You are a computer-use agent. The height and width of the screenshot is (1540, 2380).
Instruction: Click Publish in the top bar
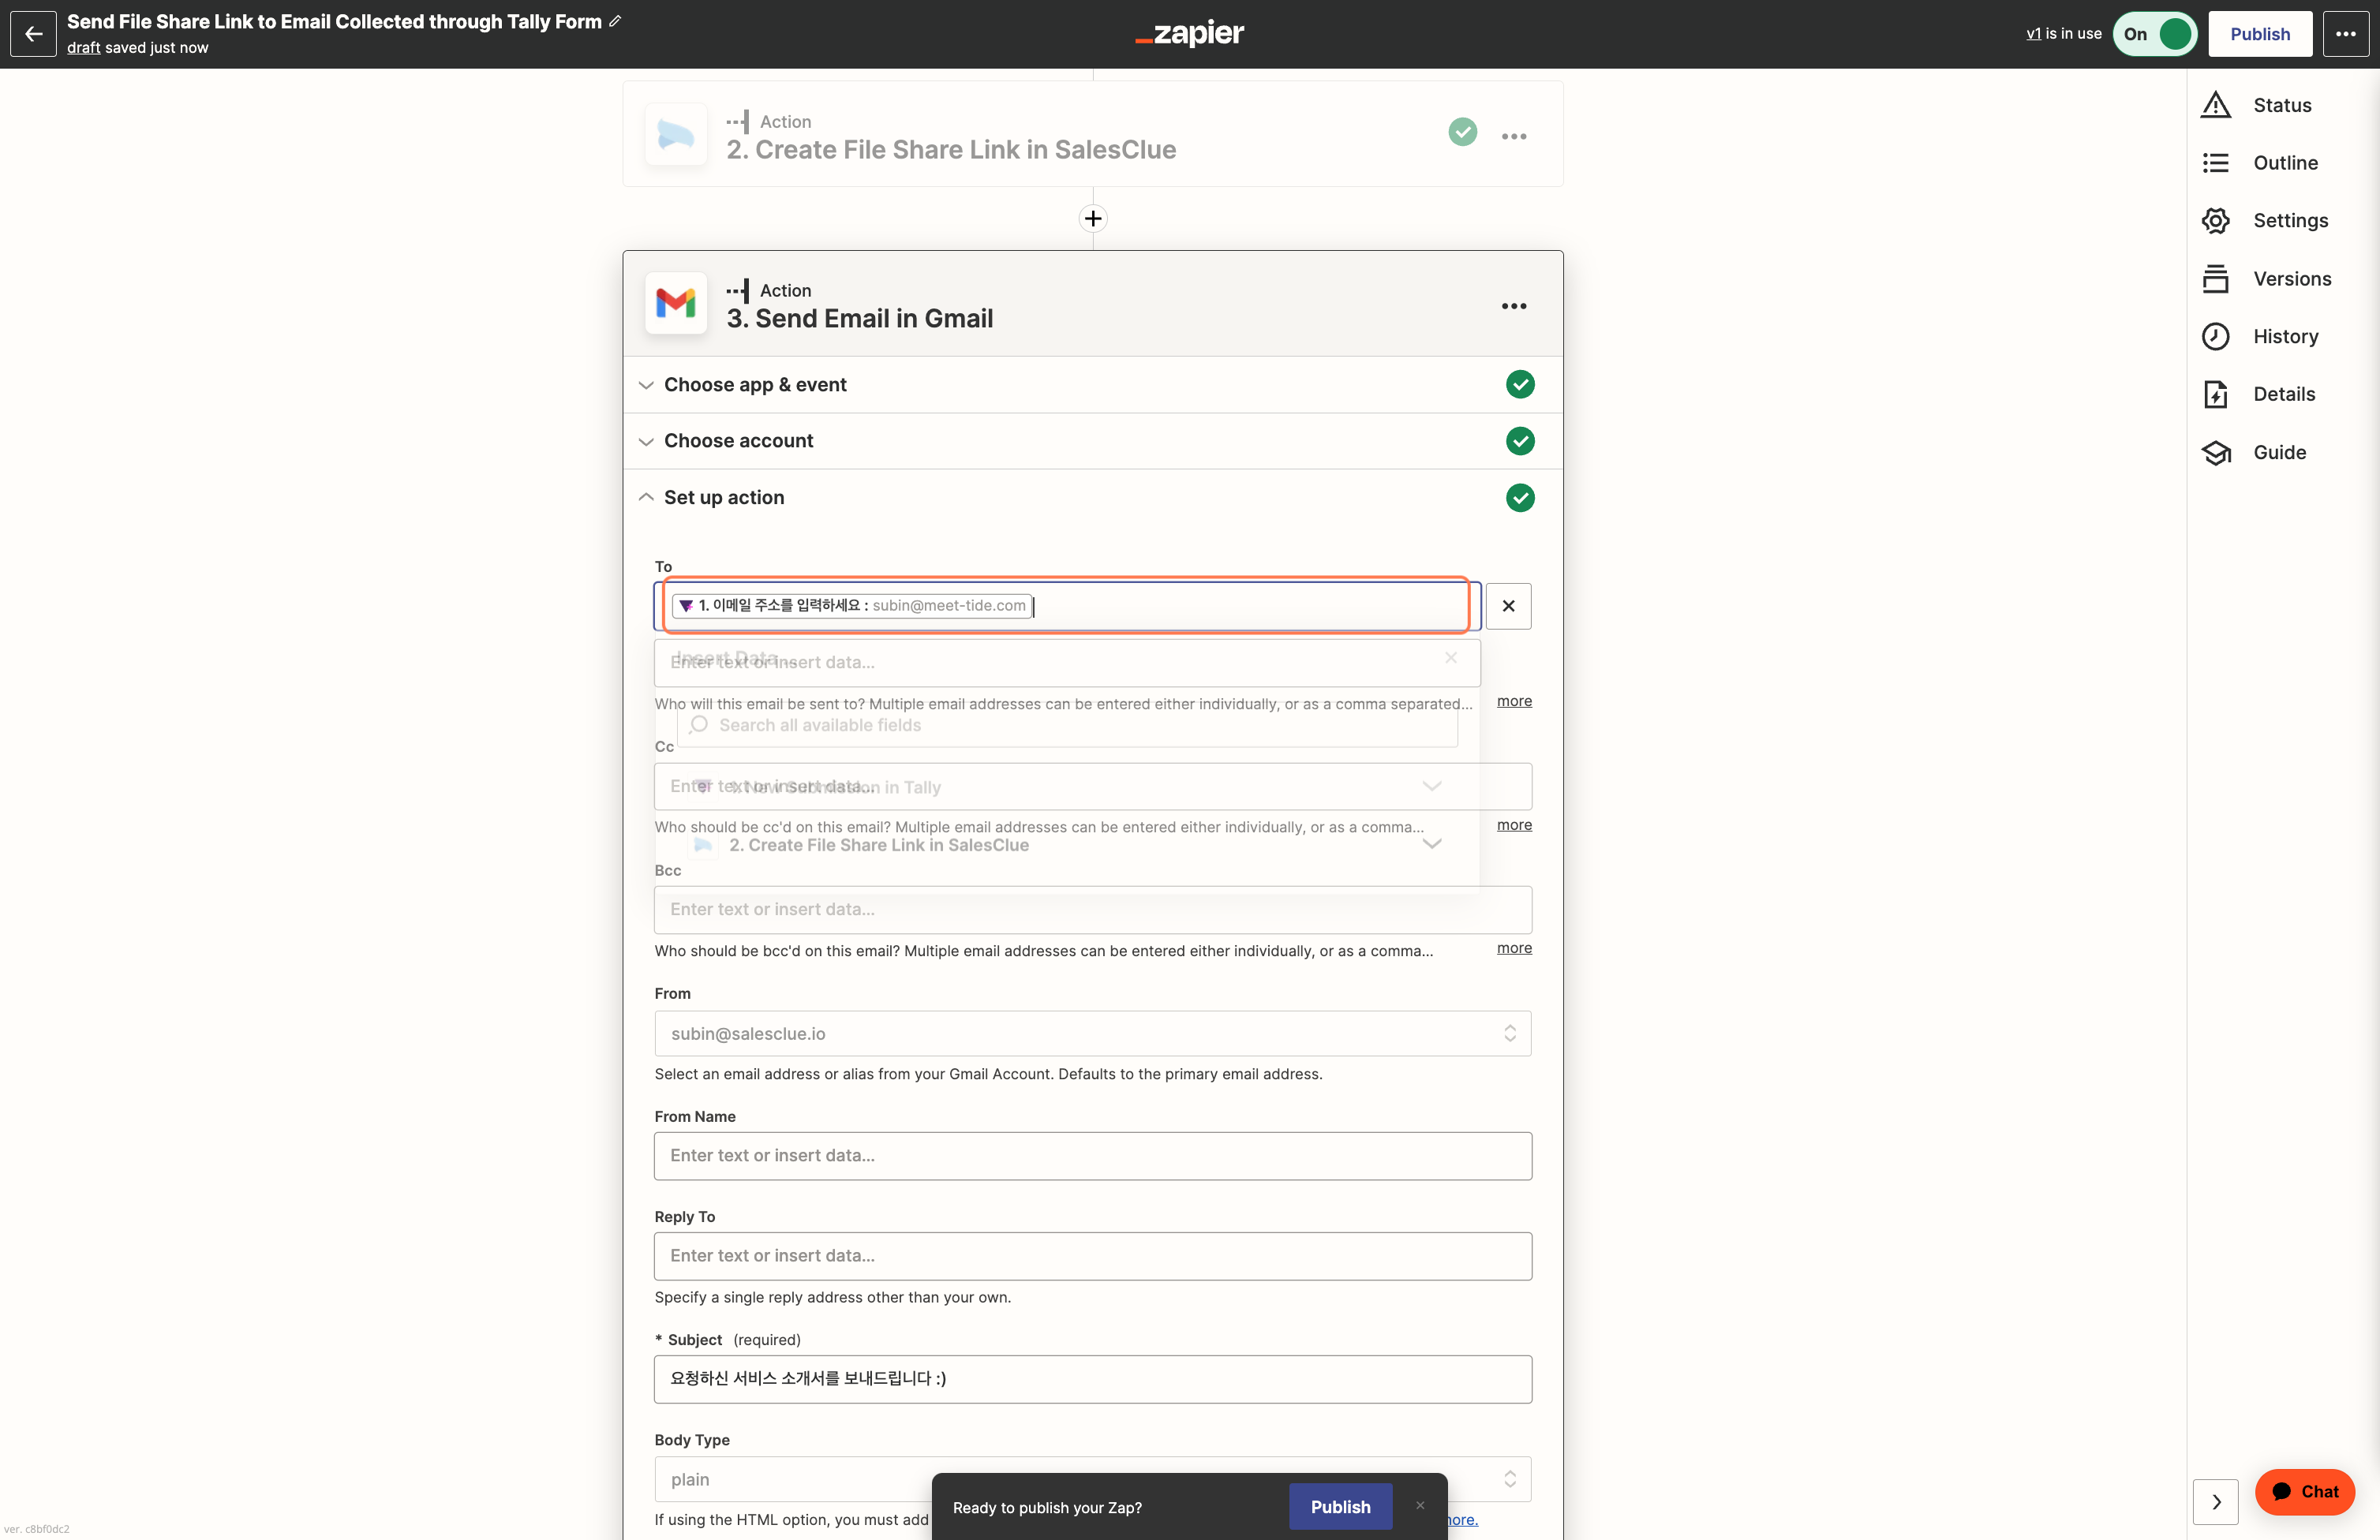pyautogui.click(x=2259, y=34)
